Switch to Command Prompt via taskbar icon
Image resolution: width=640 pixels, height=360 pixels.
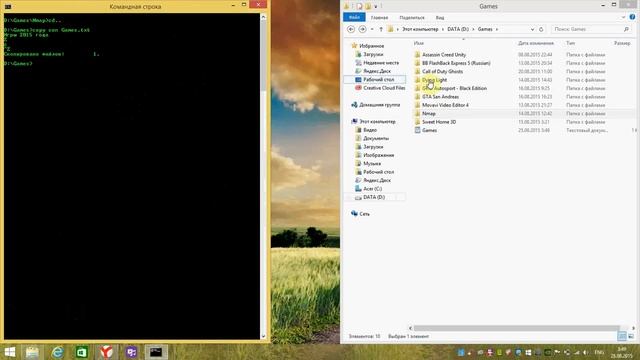(x=156, y=352)
